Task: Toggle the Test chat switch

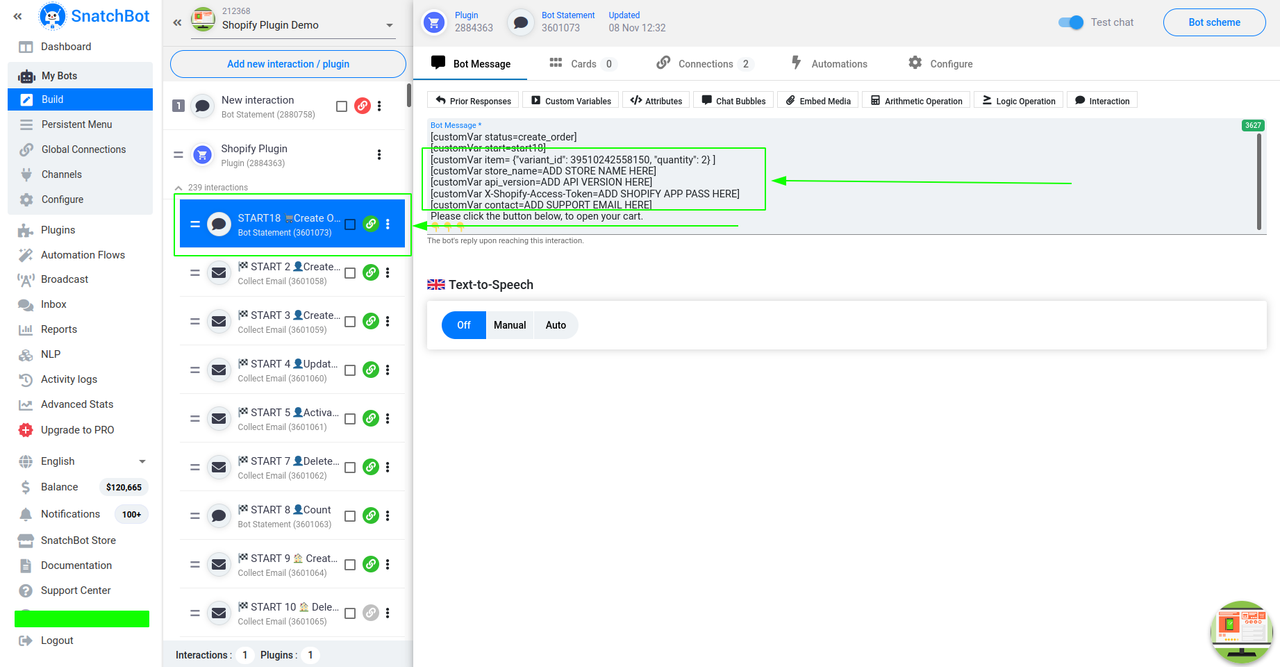Action: tap(1071, 22)
